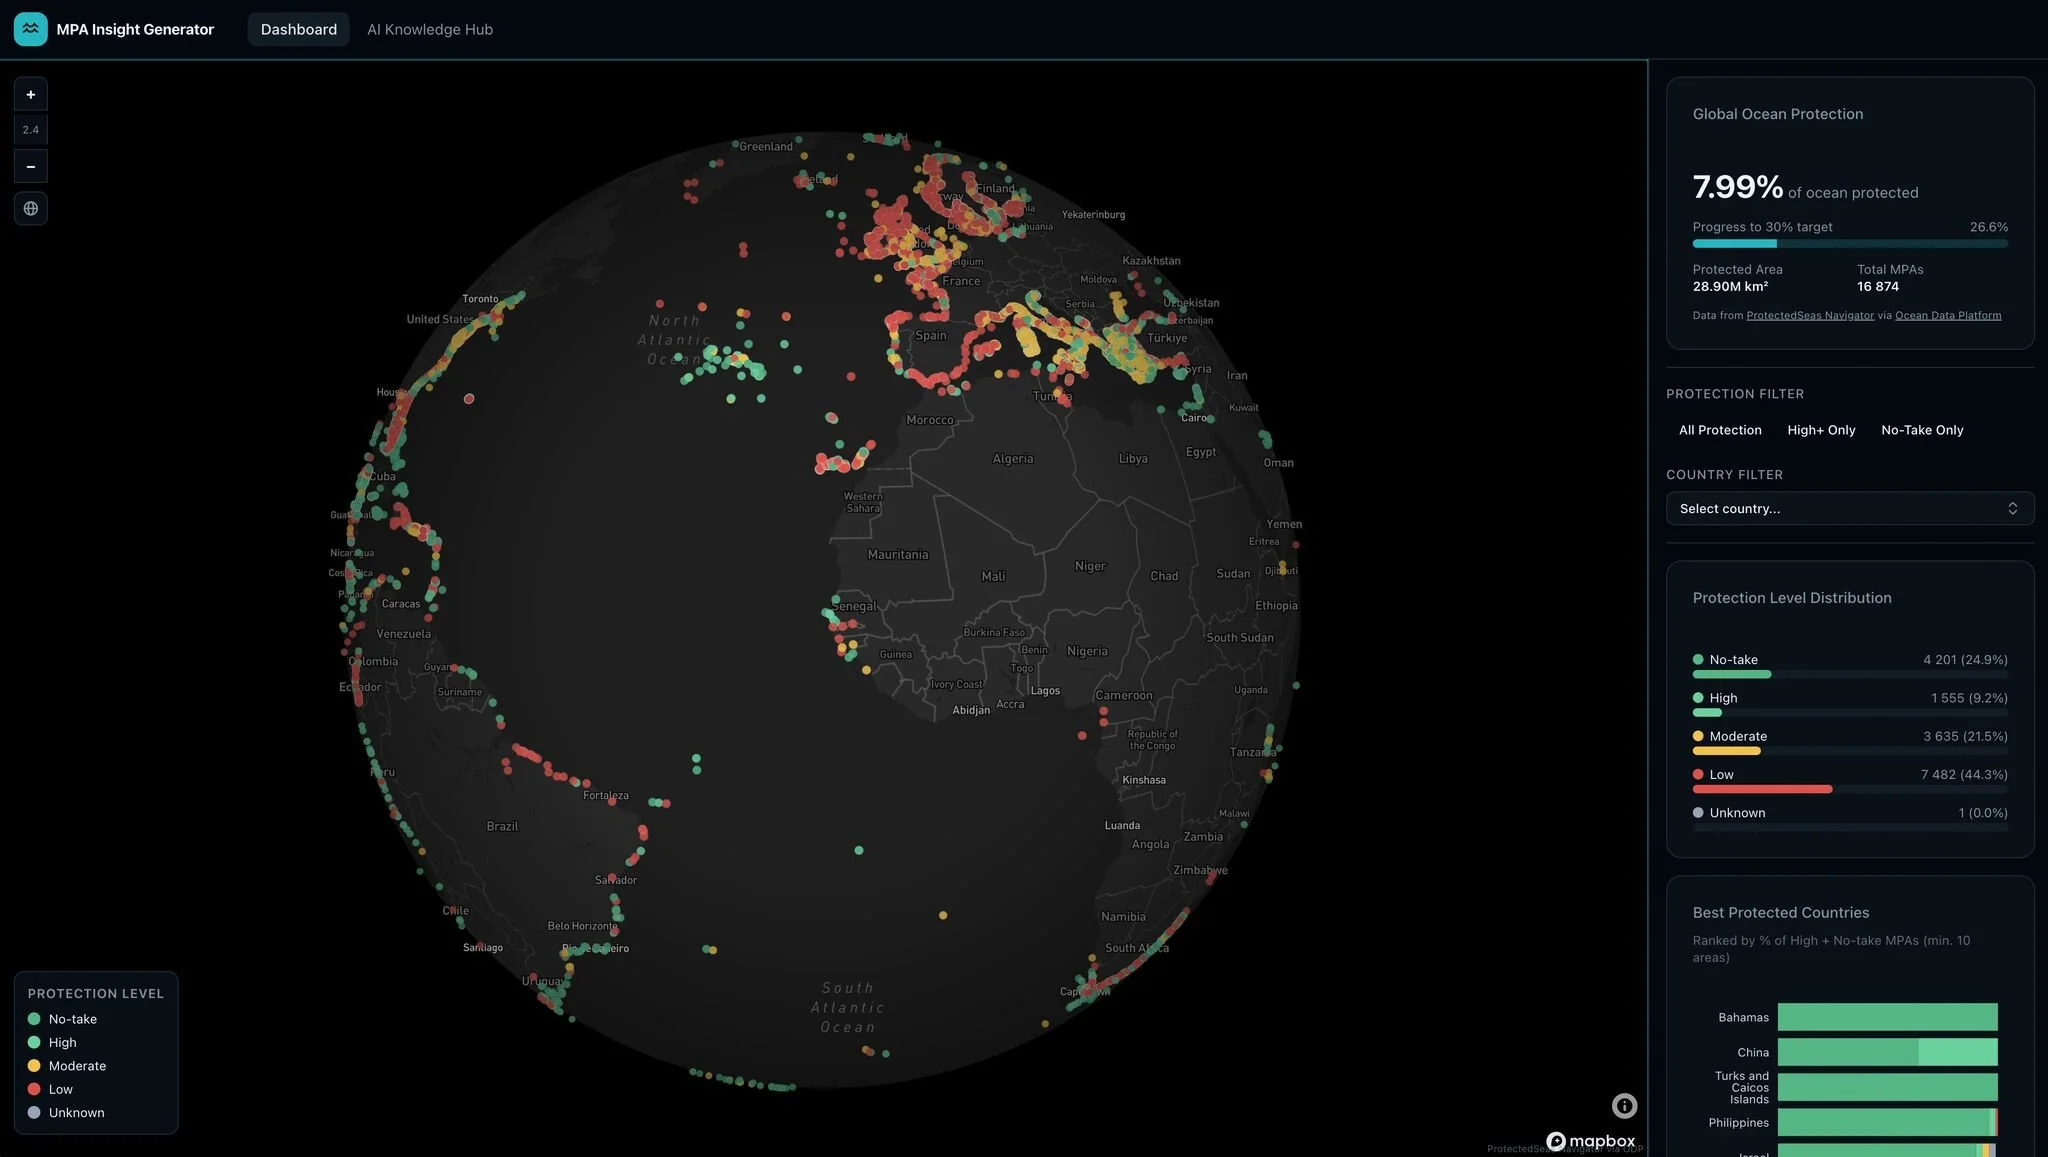Screen dimensions: 2048x1157
Task: Open the AI Knowledge Hub tab
Action: (x=430, y=30)
